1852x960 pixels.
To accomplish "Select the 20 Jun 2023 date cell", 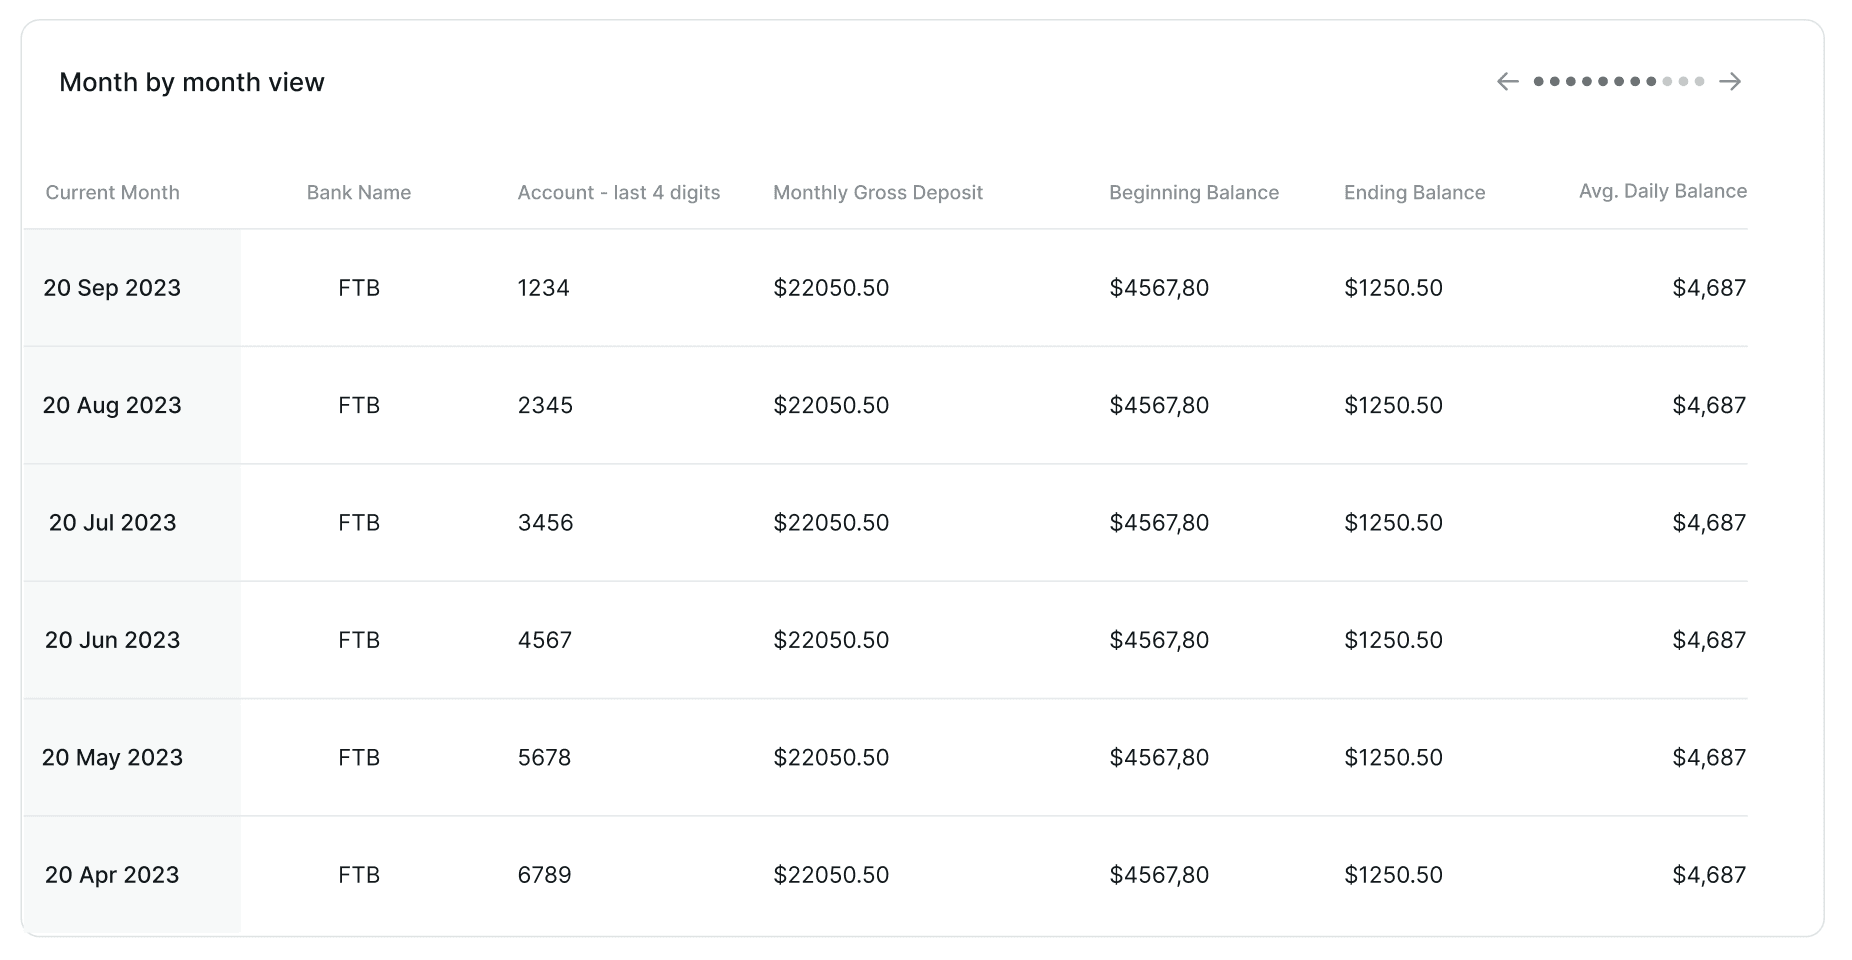I will pyautogui.click(x=112, y=640).
